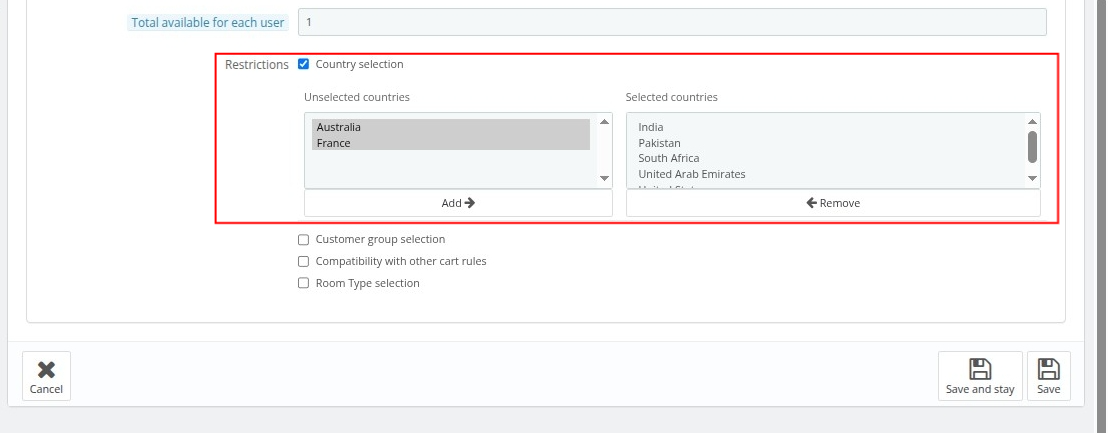Click the Save floppy disk icon
Image resolution: width=1108 pixels, height=433 pixels.
1048,369
